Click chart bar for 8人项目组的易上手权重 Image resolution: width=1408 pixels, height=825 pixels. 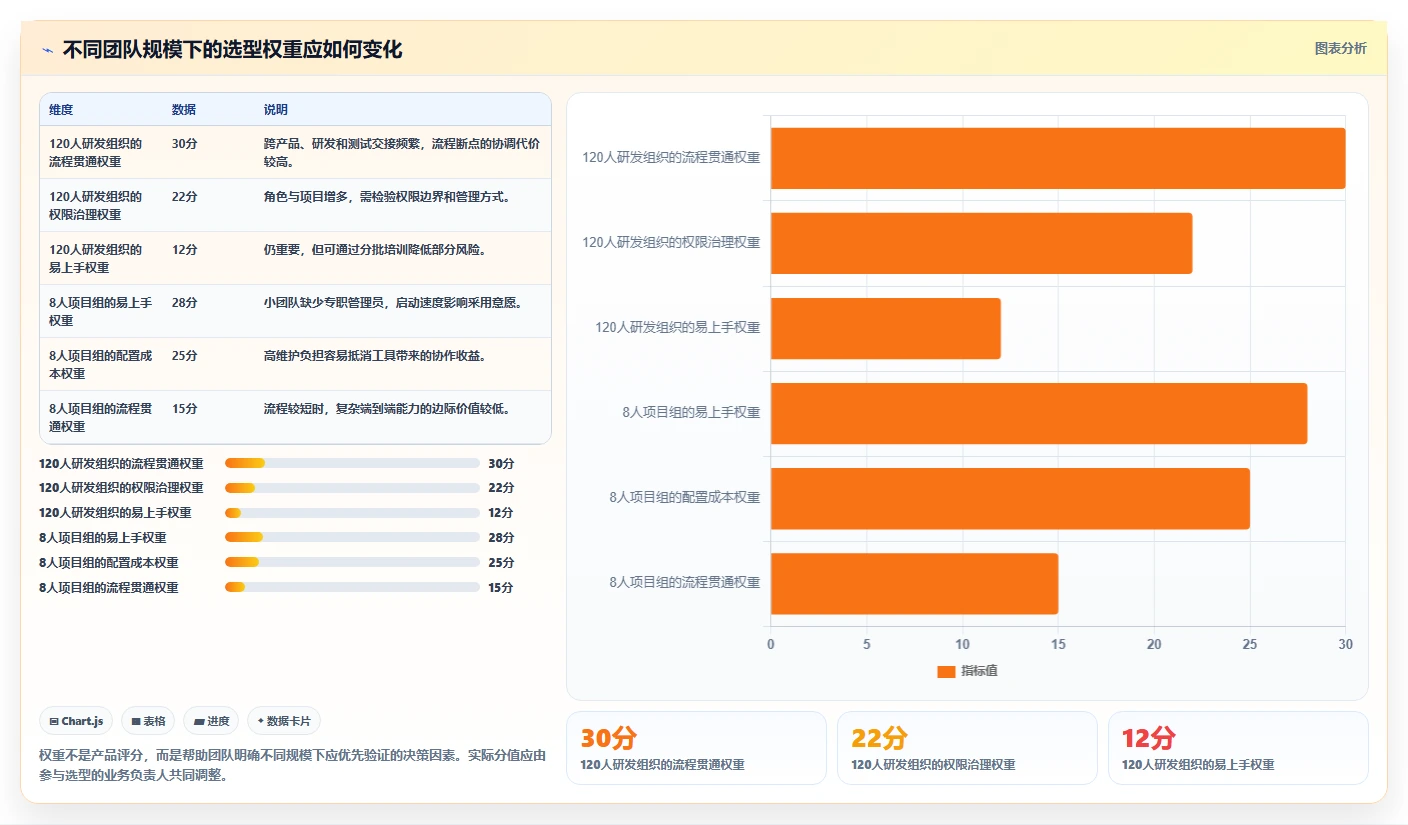[1039, 413]
